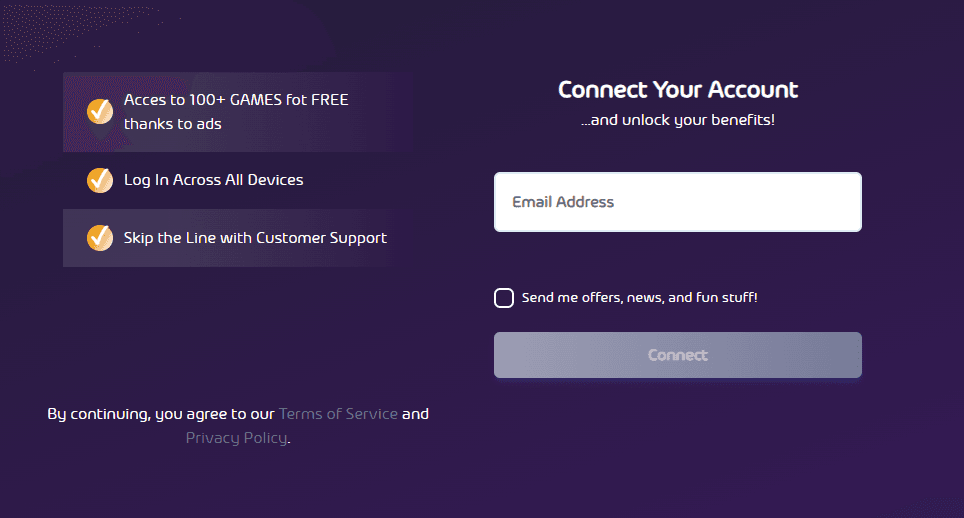Click the word 'and' after Terms of Service

pos(415,414)
